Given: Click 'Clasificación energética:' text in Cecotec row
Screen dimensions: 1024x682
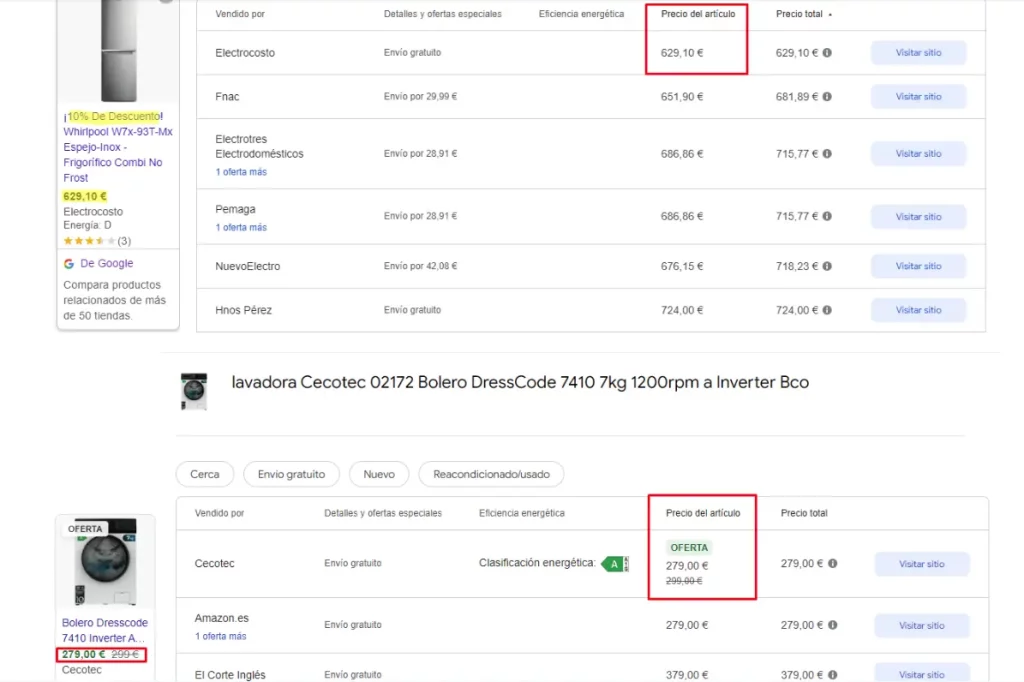Looking at the screenshot, I should (537, 563).
